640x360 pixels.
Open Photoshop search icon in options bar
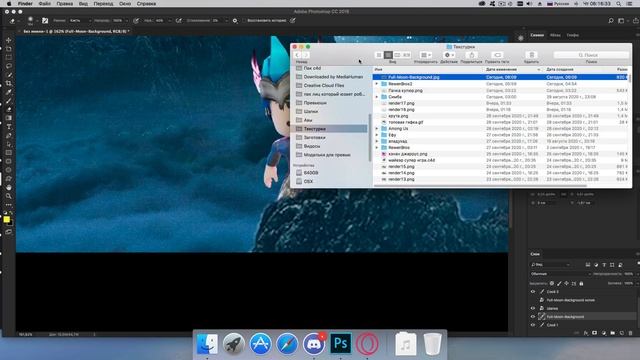pyautogui.click(x=611, y=20)
